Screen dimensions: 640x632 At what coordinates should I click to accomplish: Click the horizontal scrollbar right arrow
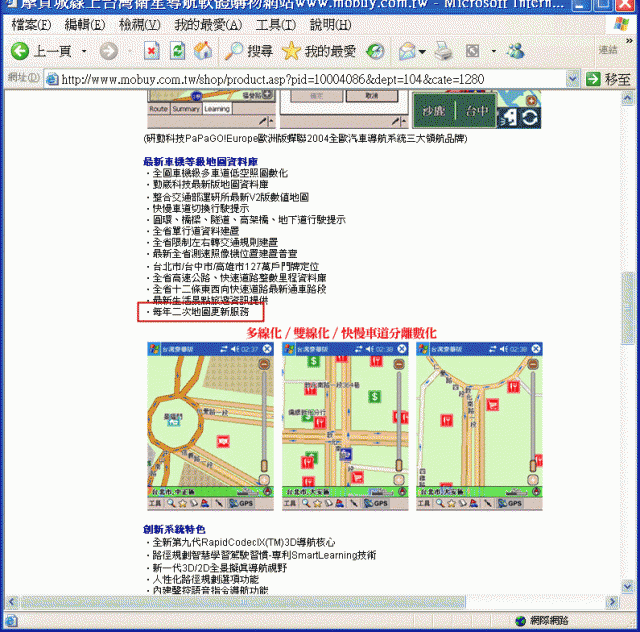(612, 601)
